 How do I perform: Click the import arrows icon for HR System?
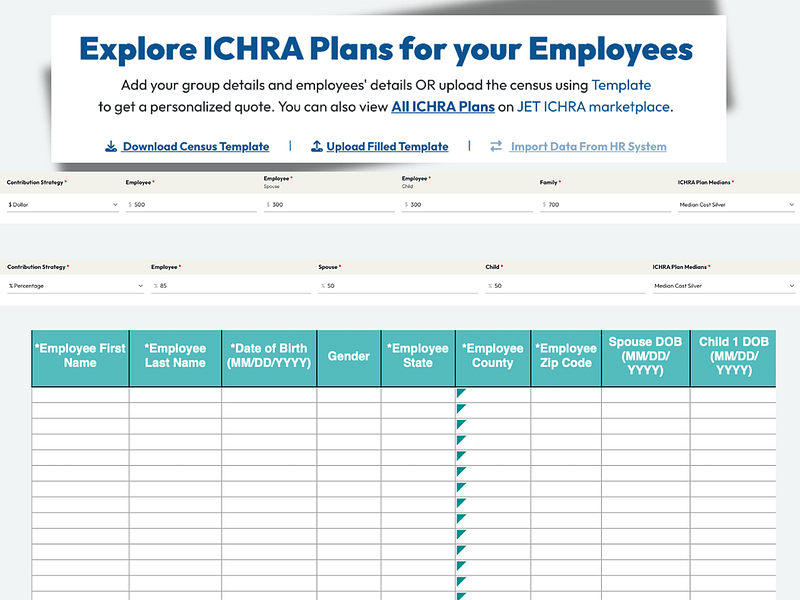496,147
